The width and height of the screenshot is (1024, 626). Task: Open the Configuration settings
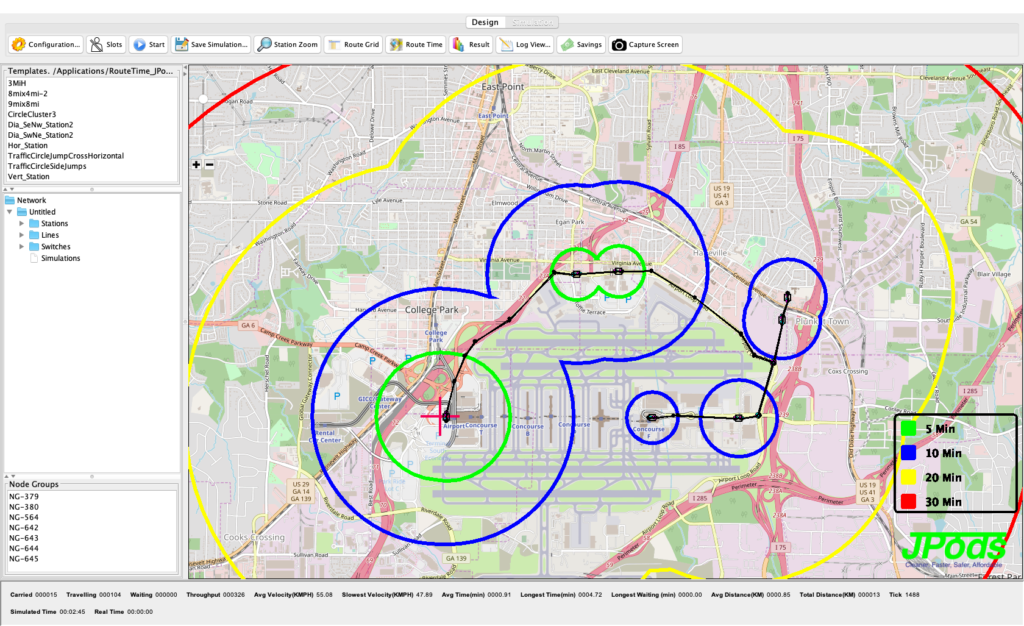tap(46, 44)
